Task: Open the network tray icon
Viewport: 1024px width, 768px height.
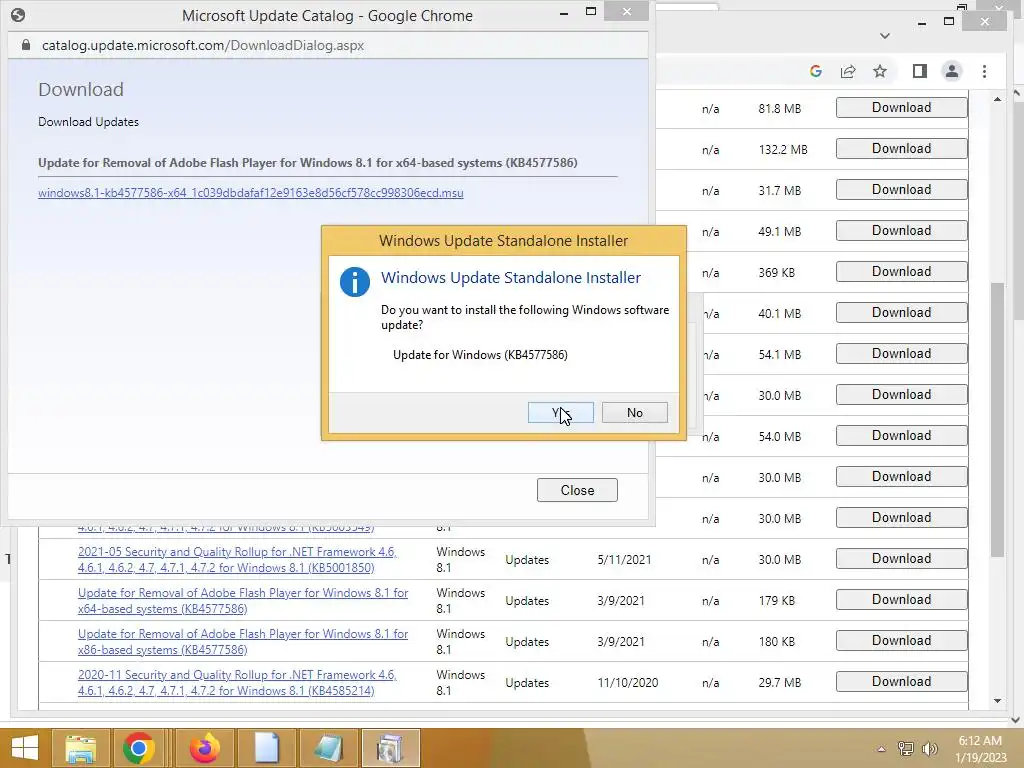Action: click(x=906, y=749)
